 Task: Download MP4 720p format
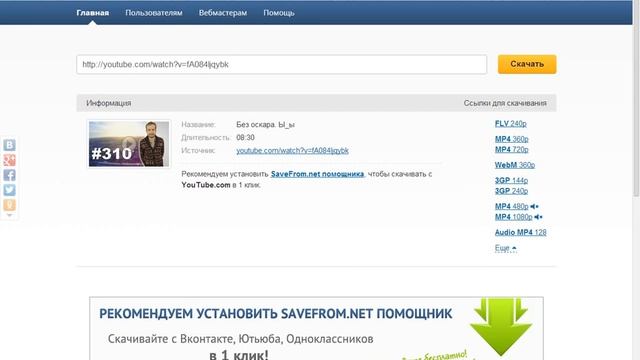511,149
